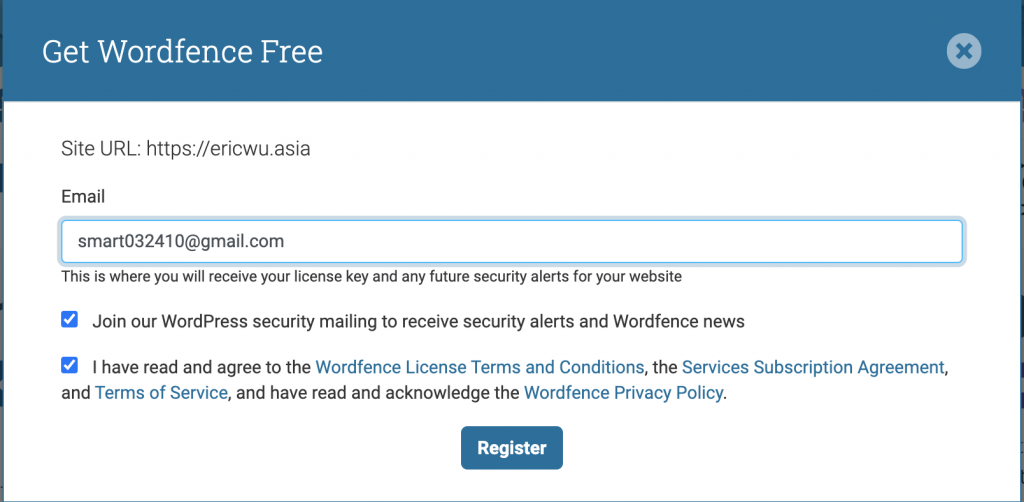Click the https://ericwu.asia URL text
This screenshot has width=1024, height=502.
pyautogui.click(x=228, y=149)
